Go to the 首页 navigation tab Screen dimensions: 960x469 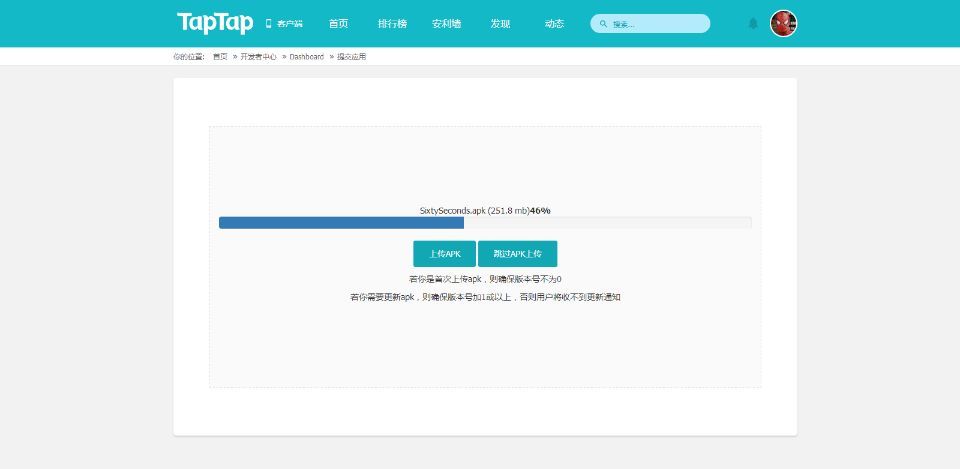tap(339, 24)
